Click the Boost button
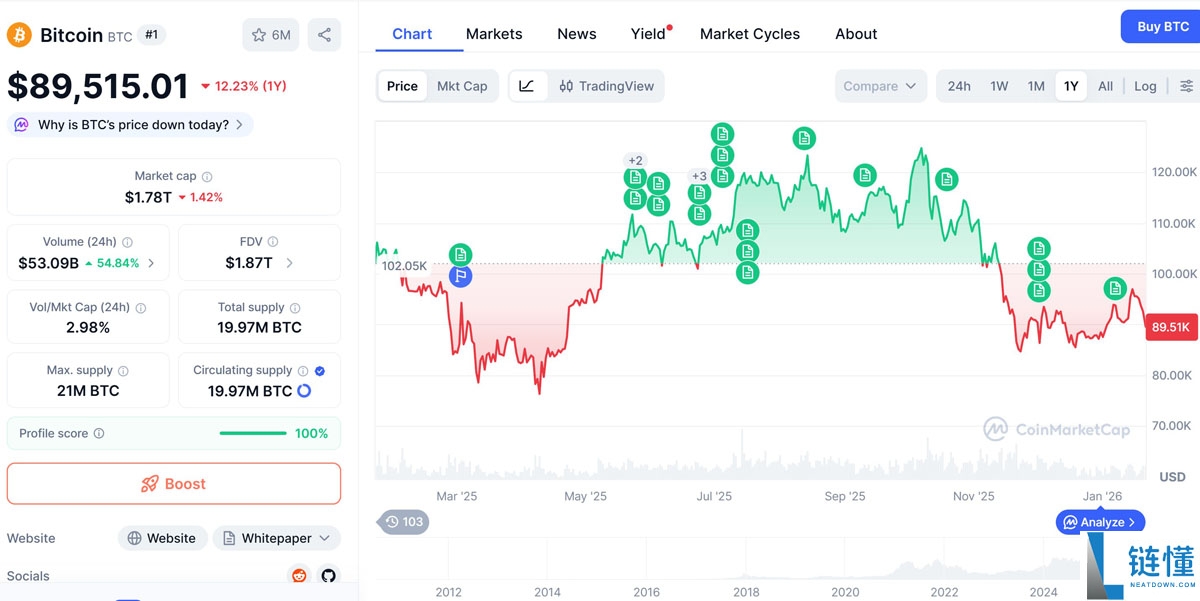The height and width of the screenshot is (601, 1200). [x=174, y=484]
